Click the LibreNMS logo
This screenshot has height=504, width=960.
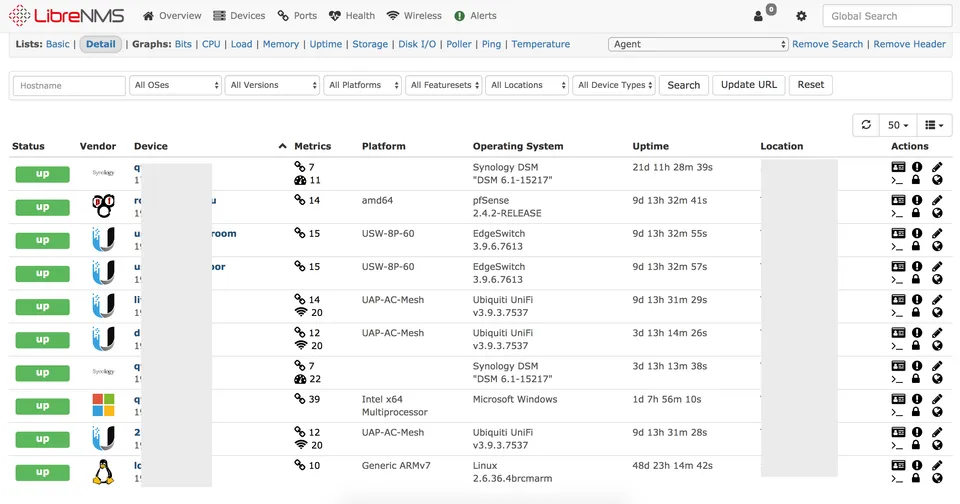click(66, 16)
